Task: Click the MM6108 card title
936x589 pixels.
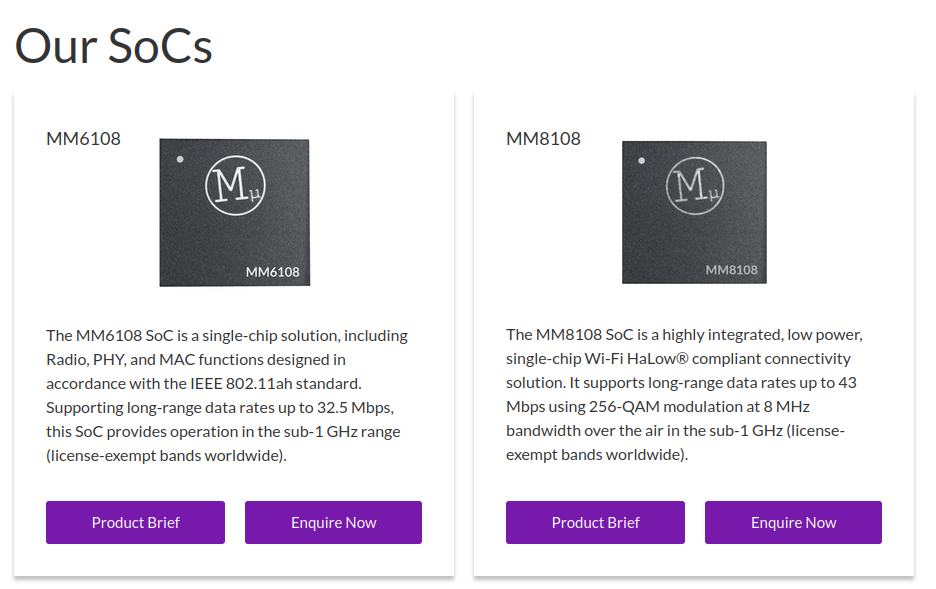Action: (83, 139)
